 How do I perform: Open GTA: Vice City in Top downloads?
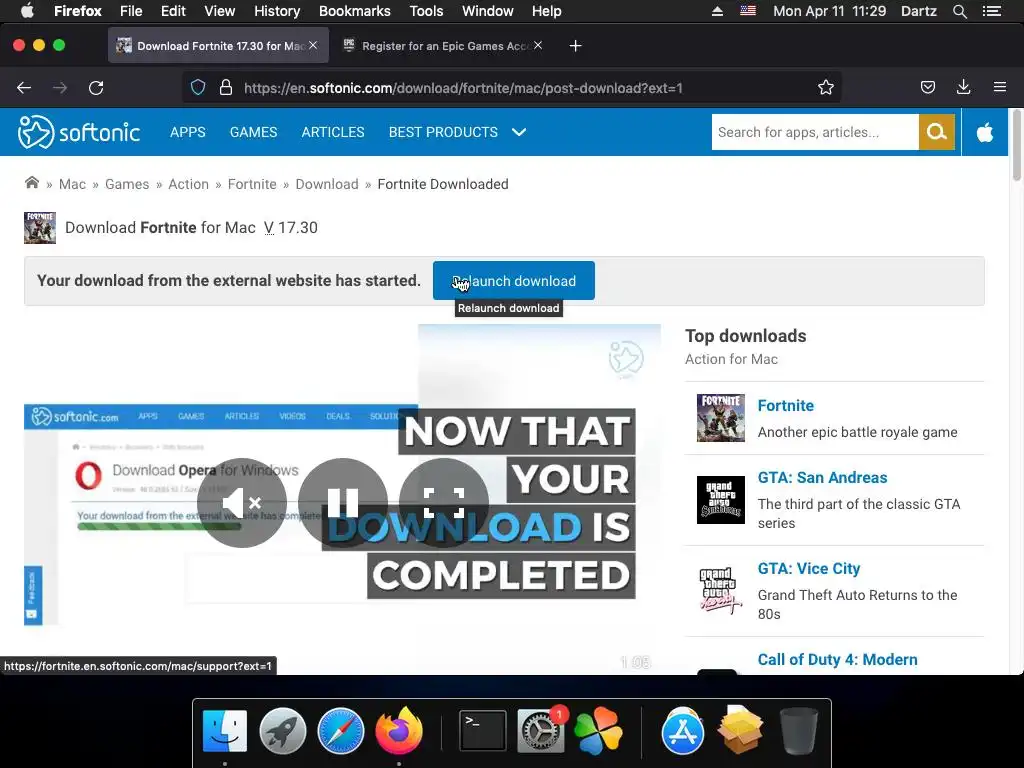[x=808, y=568]
